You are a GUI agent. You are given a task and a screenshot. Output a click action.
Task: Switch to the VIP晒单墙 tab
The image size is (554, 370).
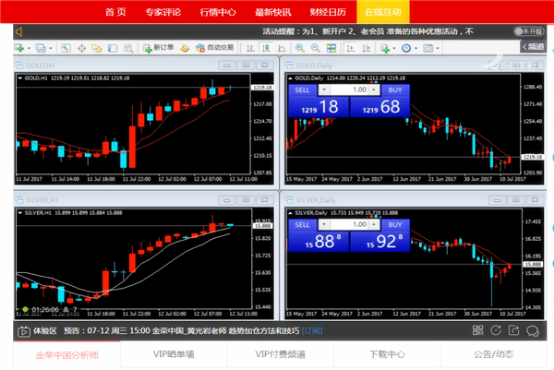(x=174, y=354)
